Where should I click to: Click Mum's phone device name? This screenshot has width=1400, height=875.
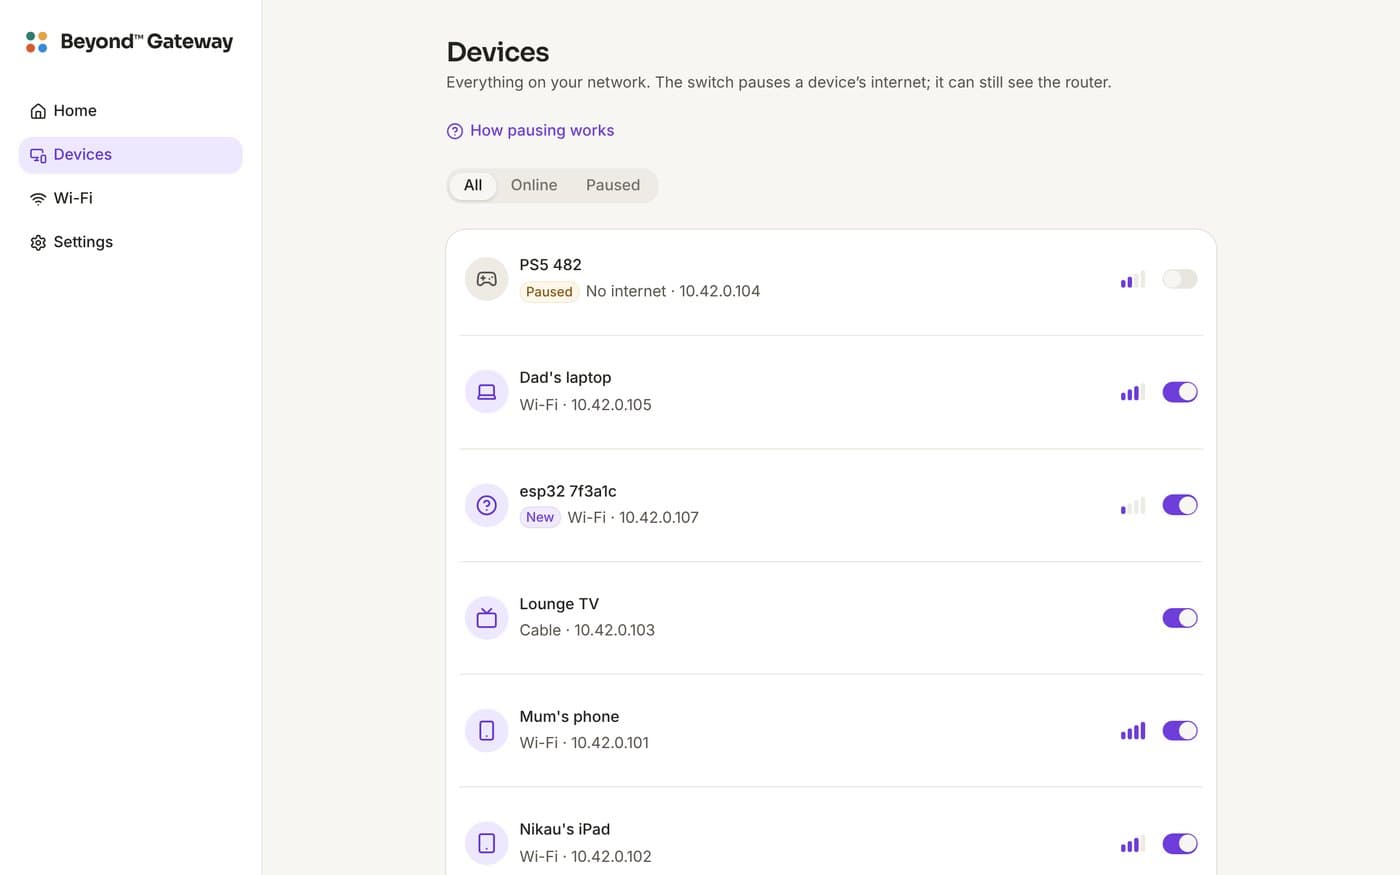point(570,717)
